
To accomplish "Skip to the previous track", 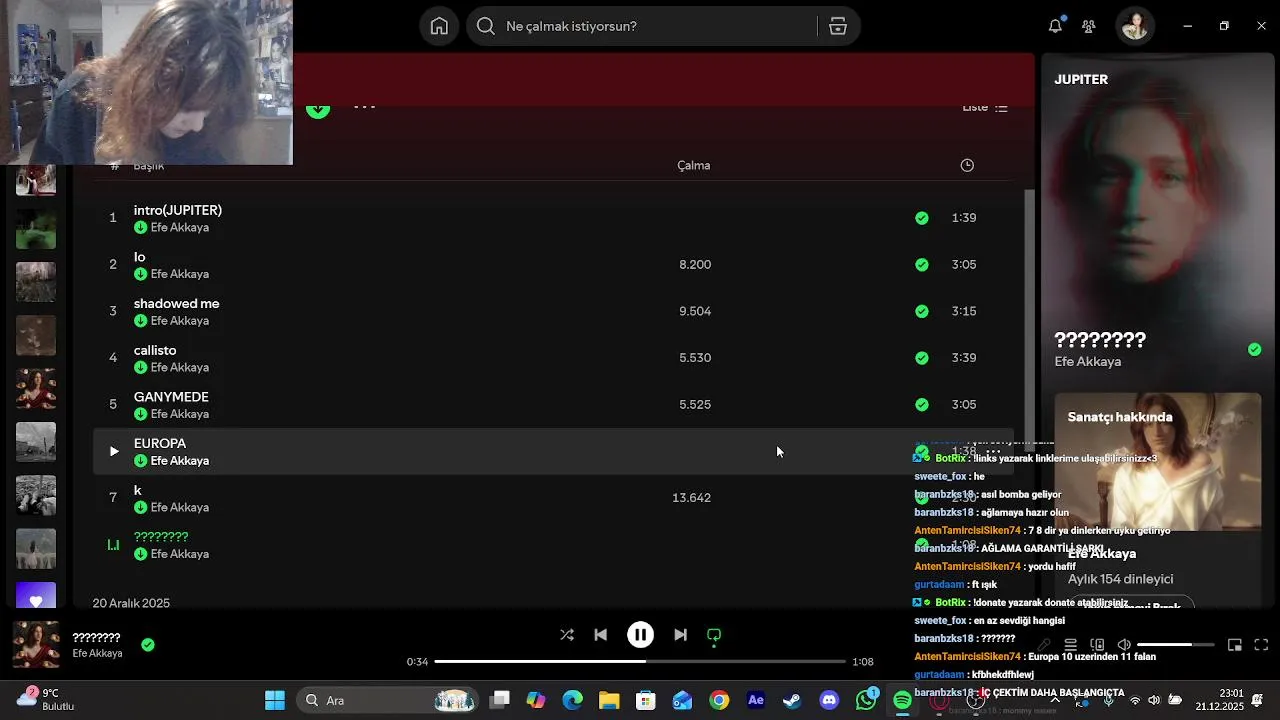I will (x=600, y=635).
